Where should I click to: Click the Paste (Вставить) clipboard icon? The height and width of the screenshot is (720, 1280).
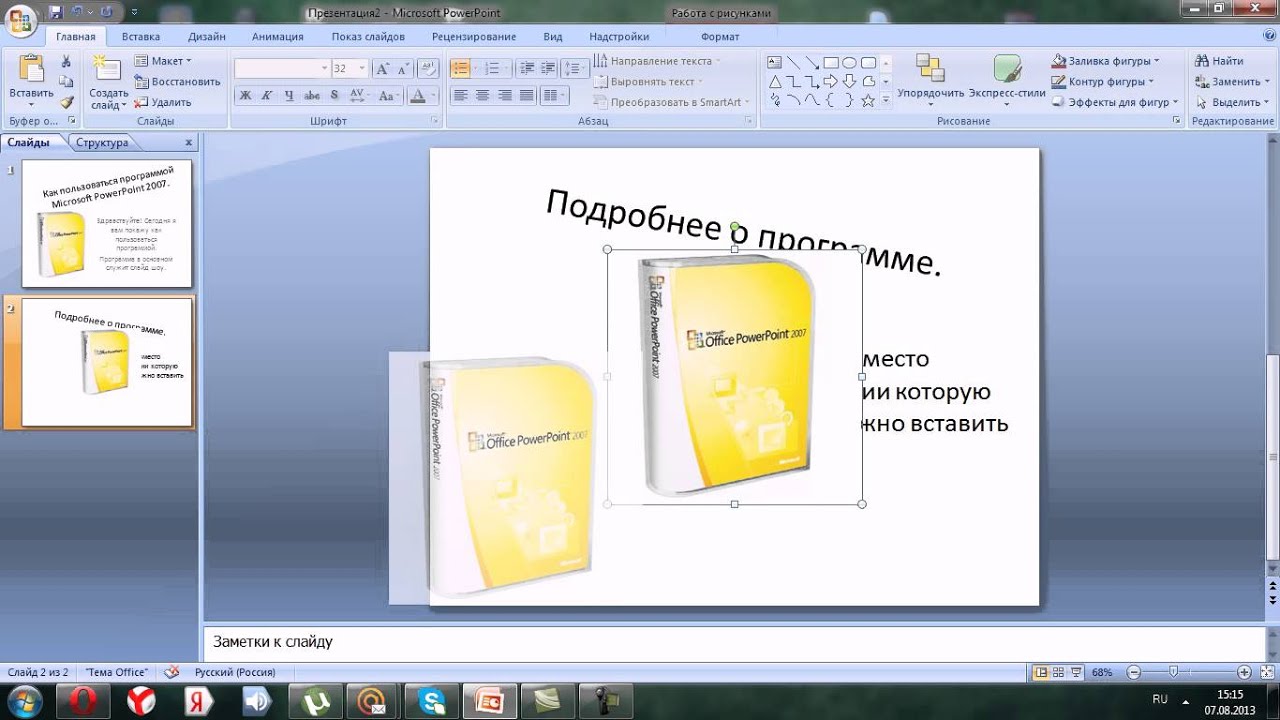tap(31, 70)
